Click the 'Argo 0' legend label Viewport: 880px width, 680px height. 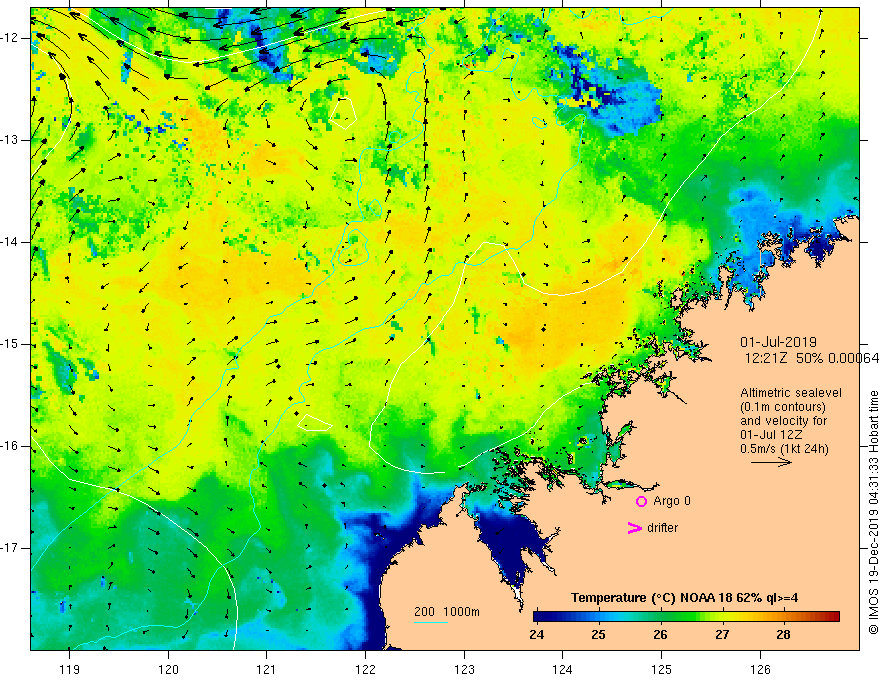672,501
